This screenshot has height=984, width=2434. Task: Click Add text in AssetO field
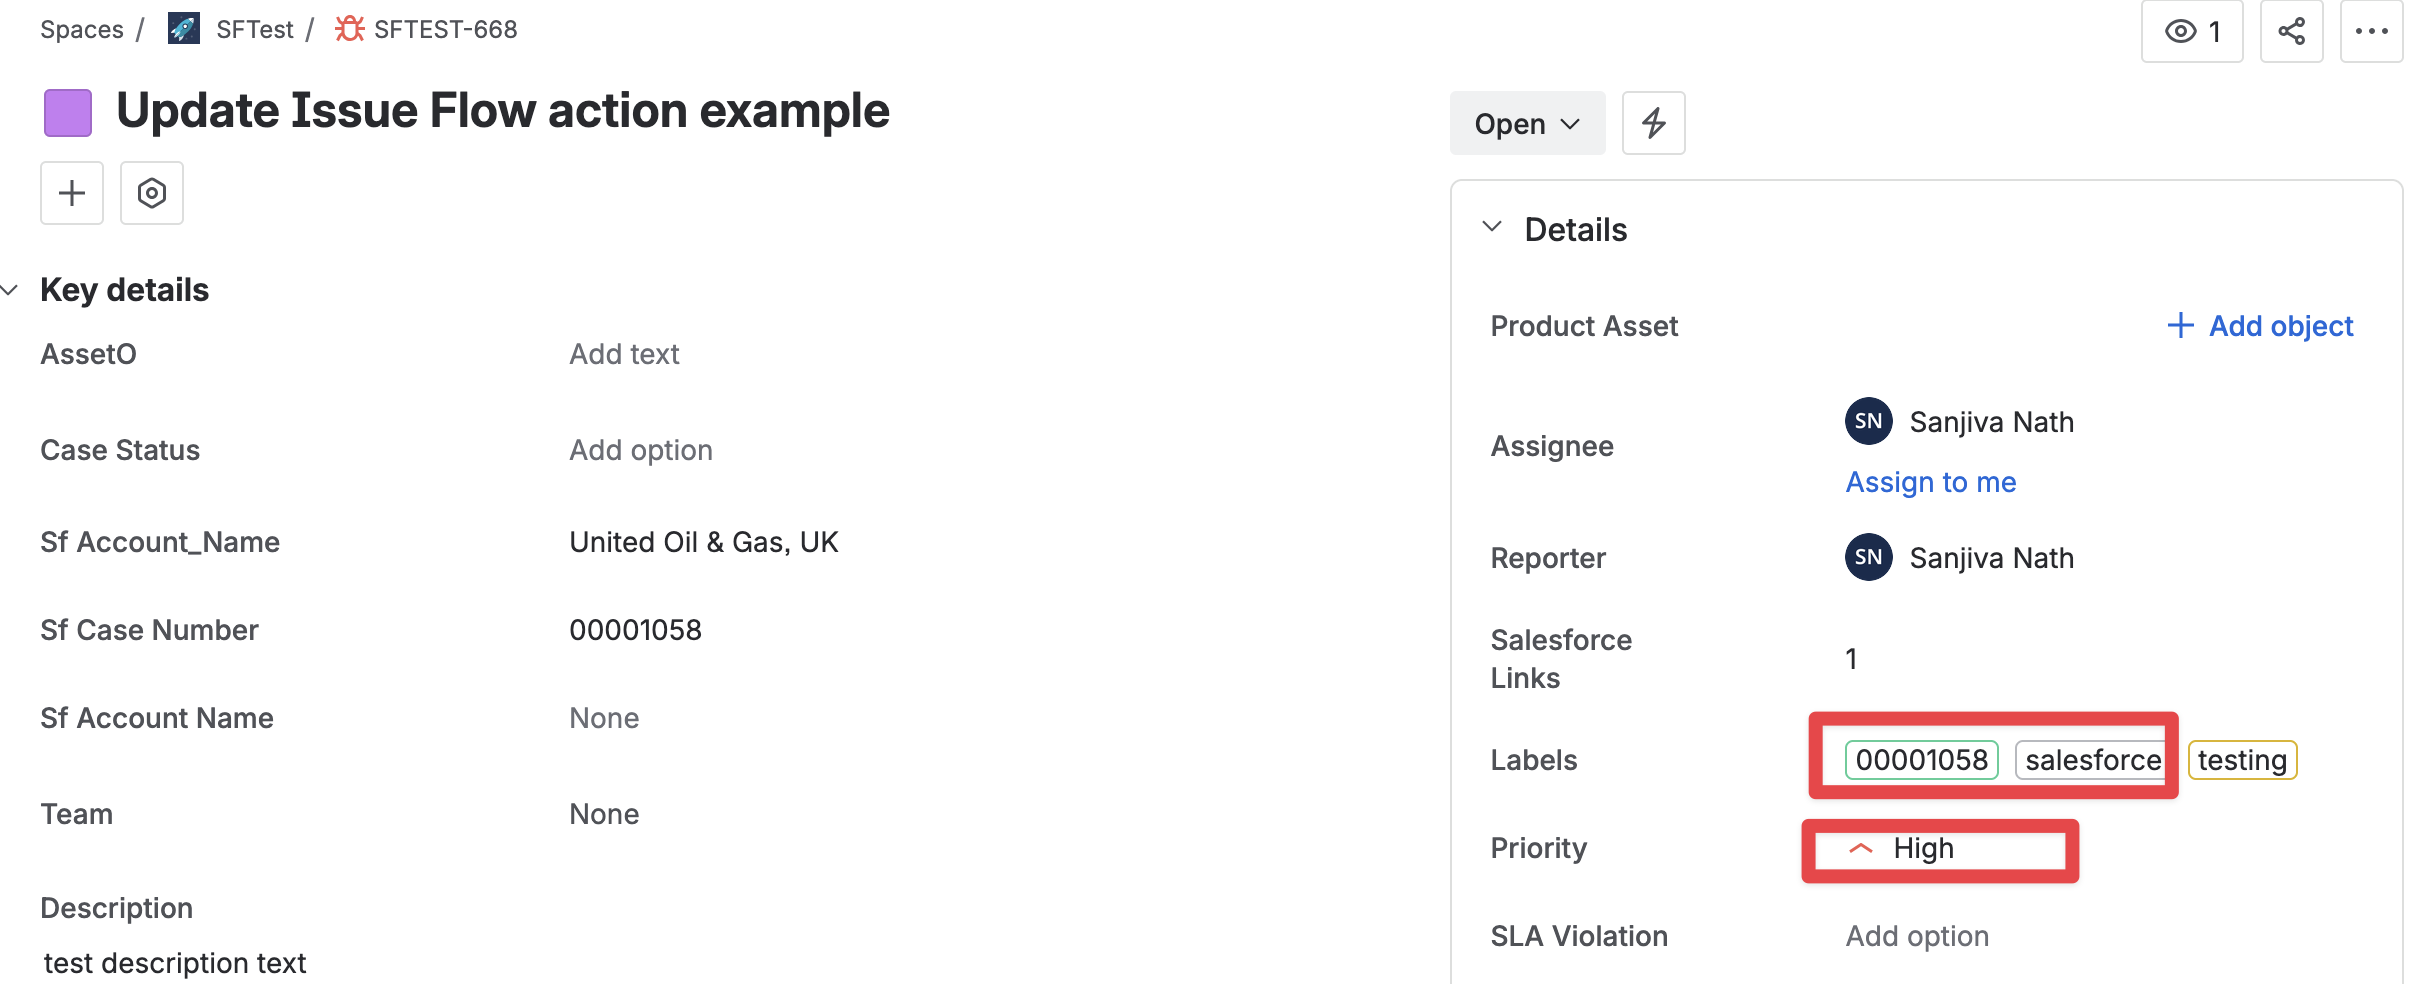[x=624, y=354]
